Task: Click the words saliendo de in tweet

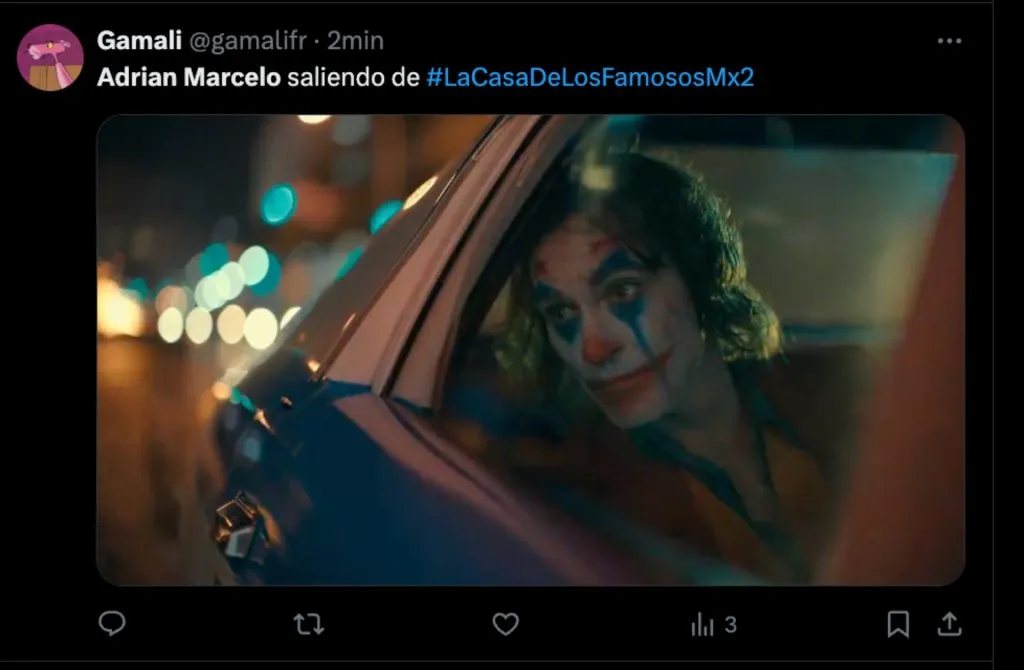Action: (353, 77)
